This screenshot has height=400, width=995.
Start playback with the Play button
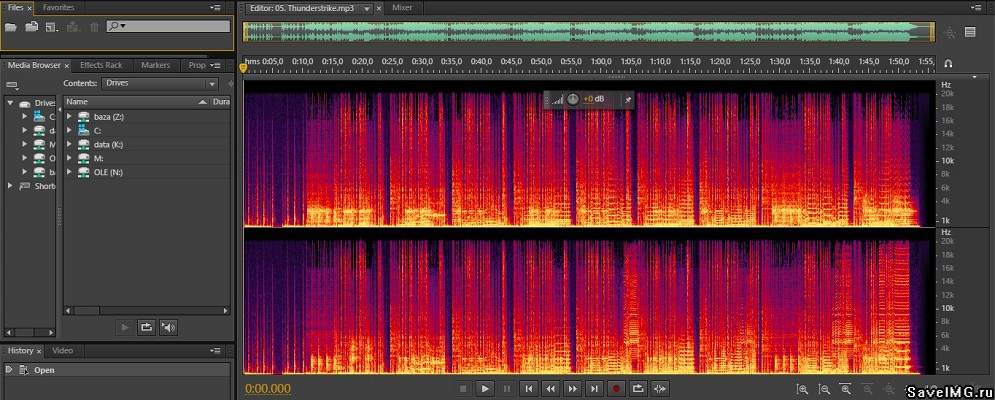(x=484, y=388)
